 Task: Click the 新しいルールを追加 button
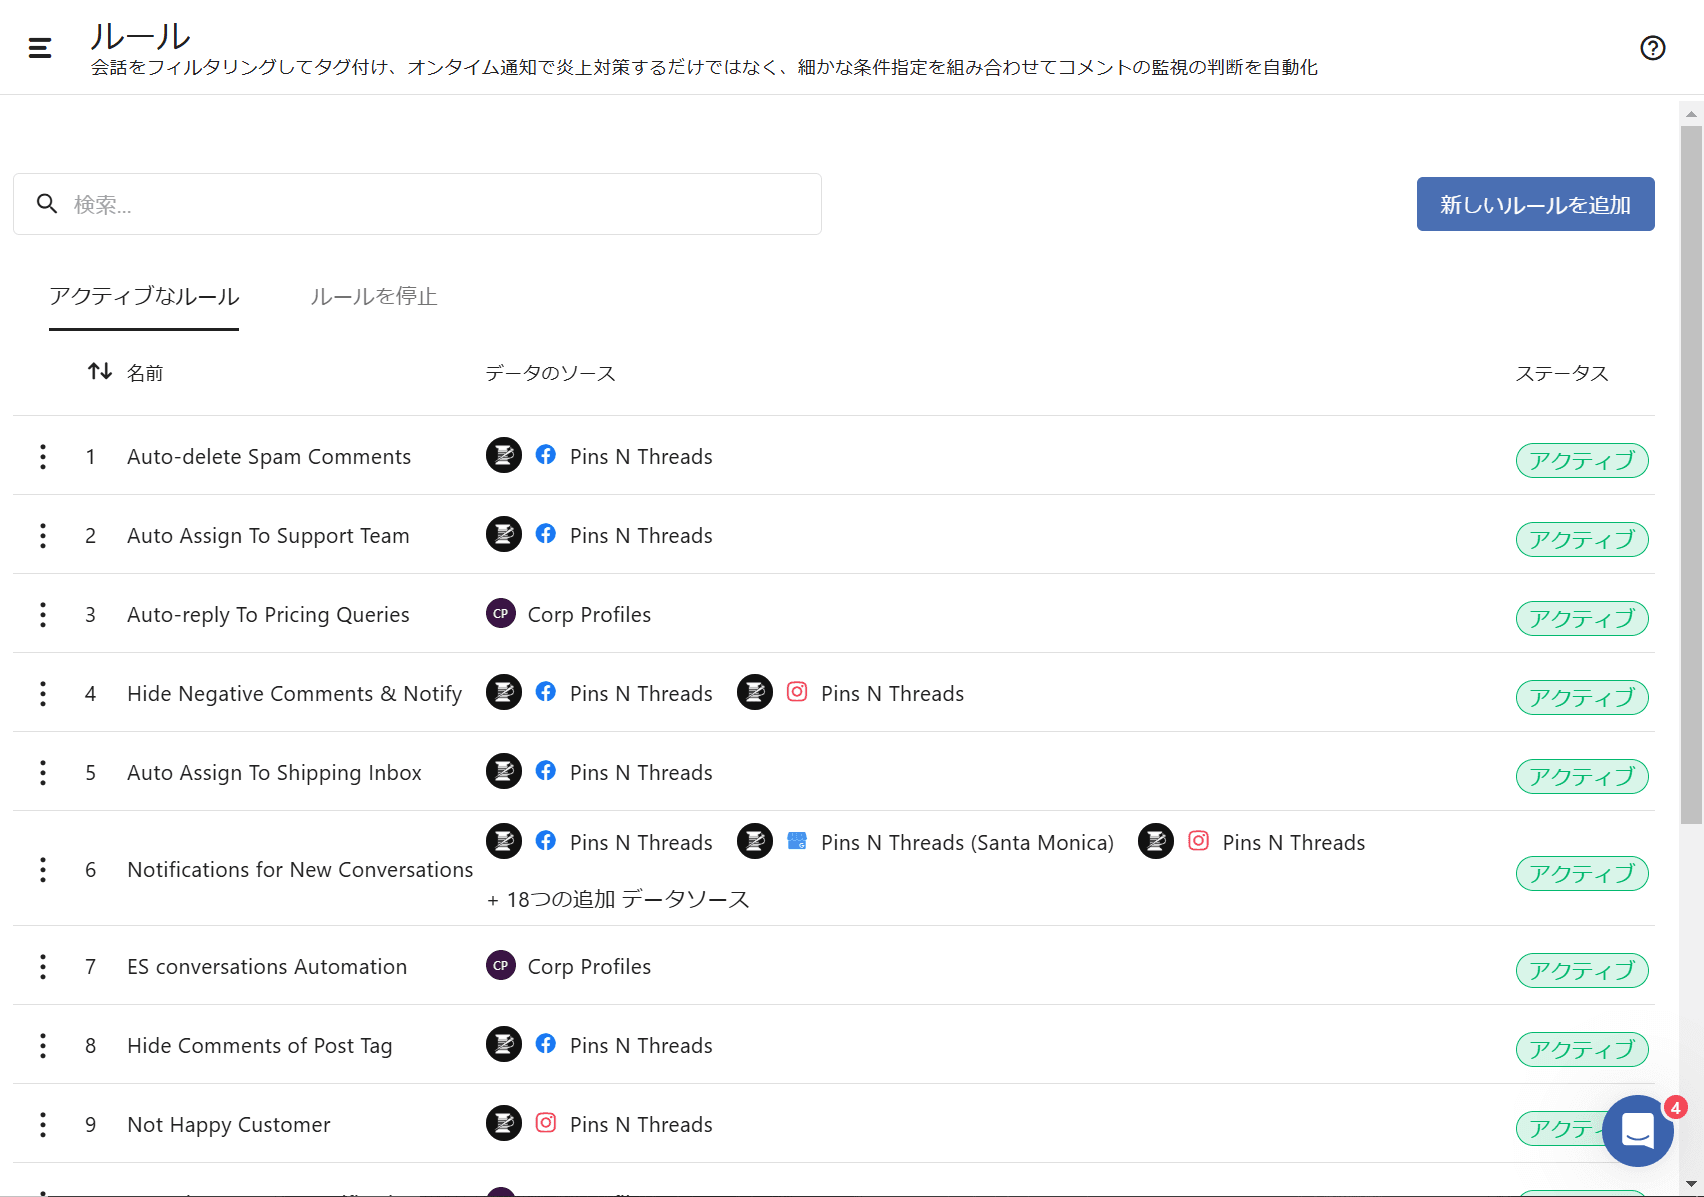point(1535,204)
